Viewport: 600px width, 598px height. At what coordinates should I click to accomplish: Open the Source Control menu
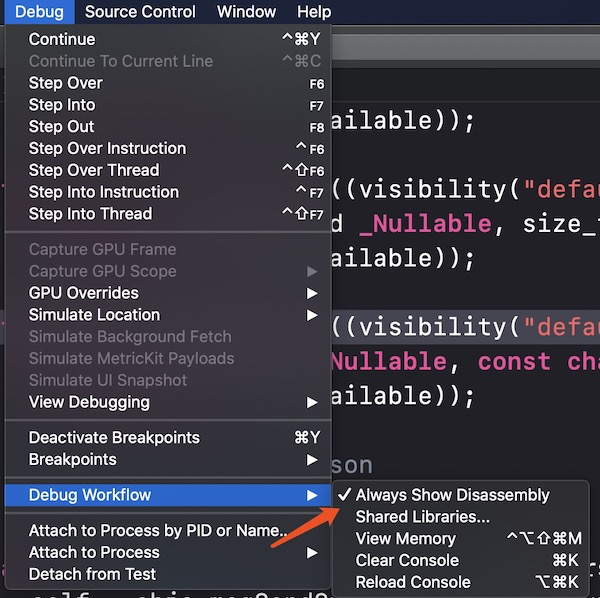[x=140, y=12]
